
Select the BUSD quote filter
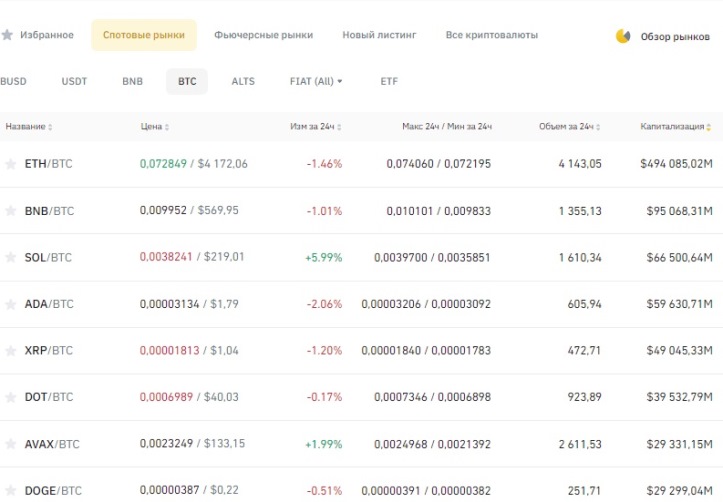[x=13, y=81]
